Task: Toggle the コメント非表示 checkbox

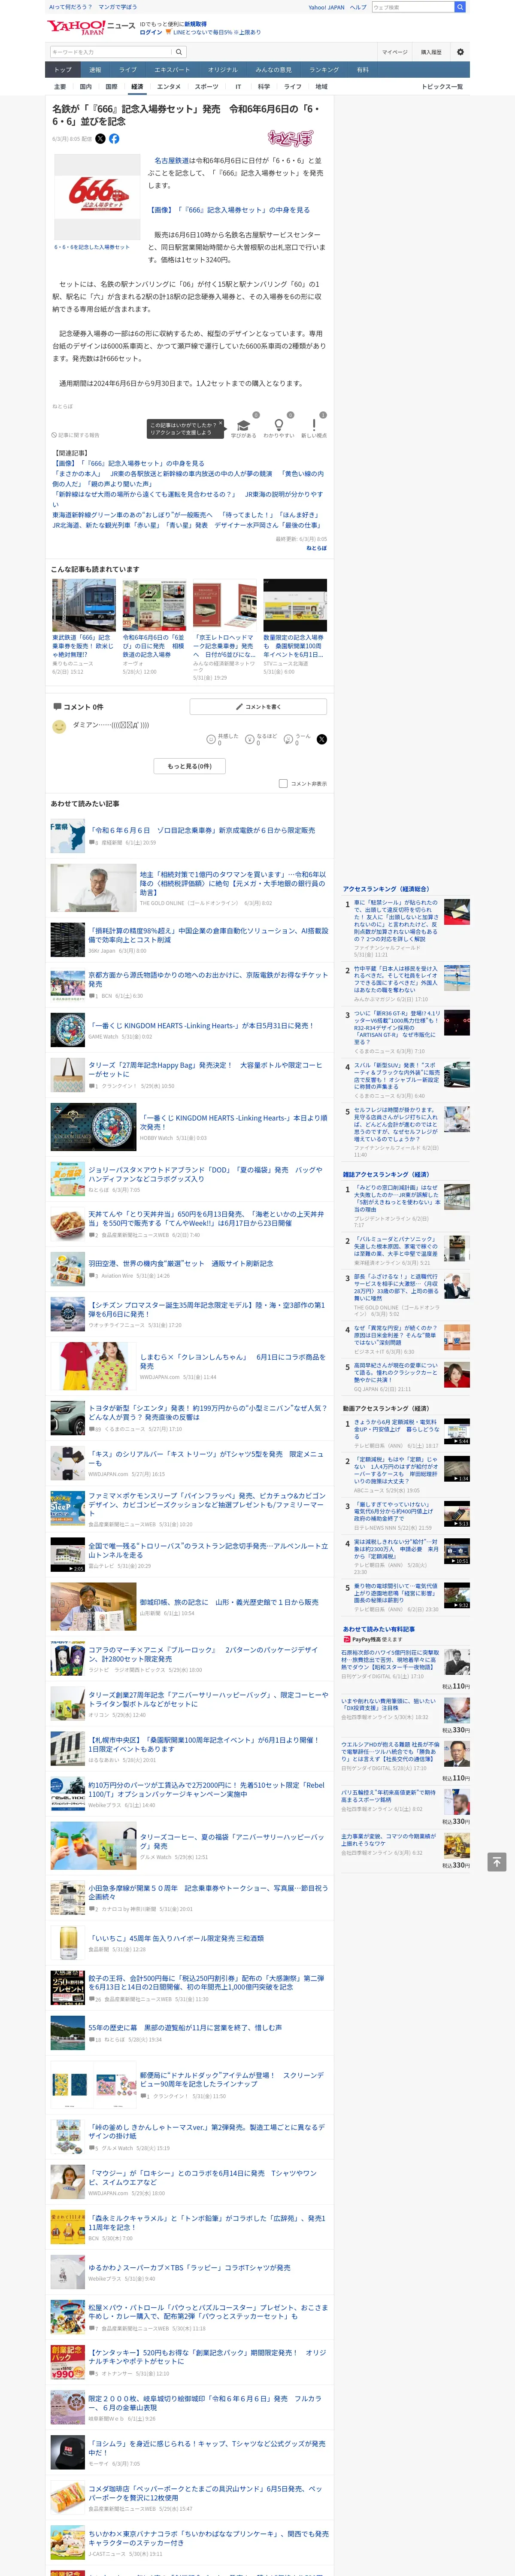Action: click(283, 783)
